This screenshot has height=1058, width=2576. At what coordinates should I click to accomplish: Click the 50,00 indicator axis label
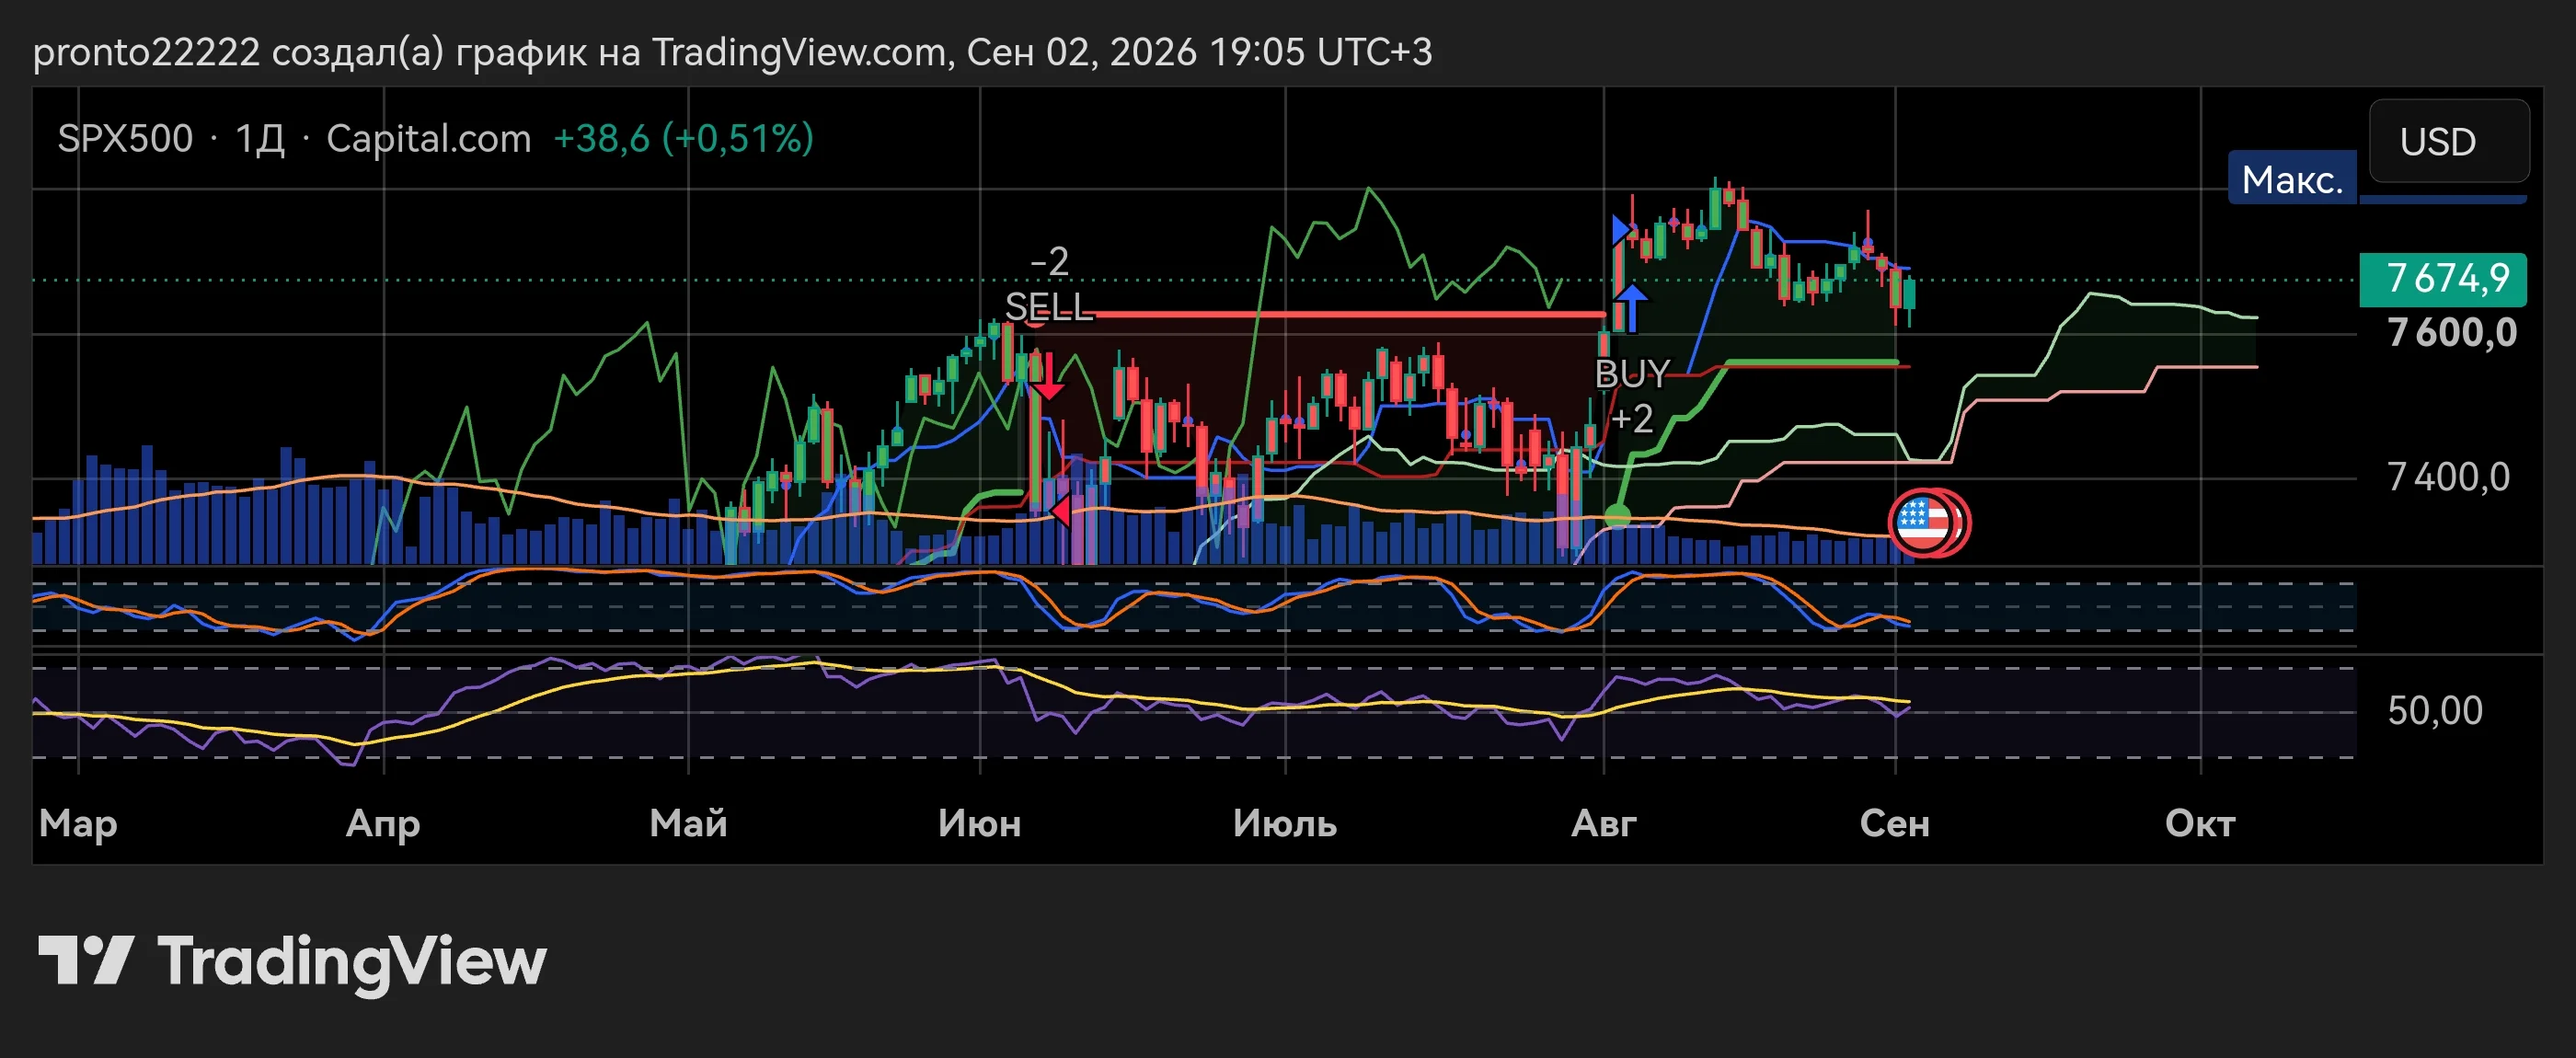(x=2435, y=710)
